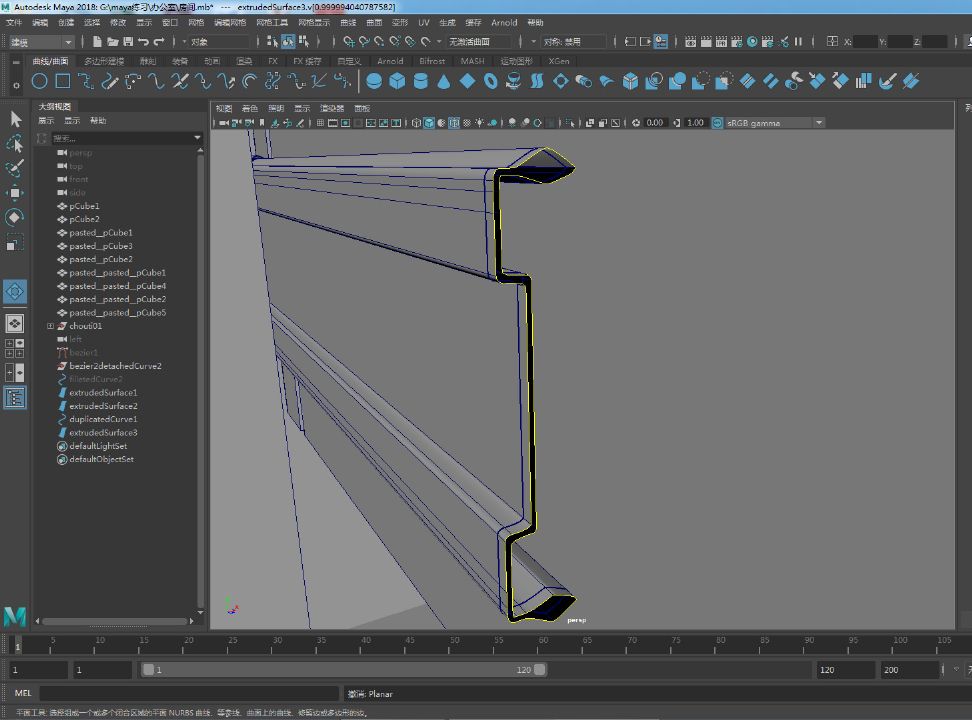Viewport: 972px width, 720px height.
Task: Open the 文件 menu
Action: 14,22
